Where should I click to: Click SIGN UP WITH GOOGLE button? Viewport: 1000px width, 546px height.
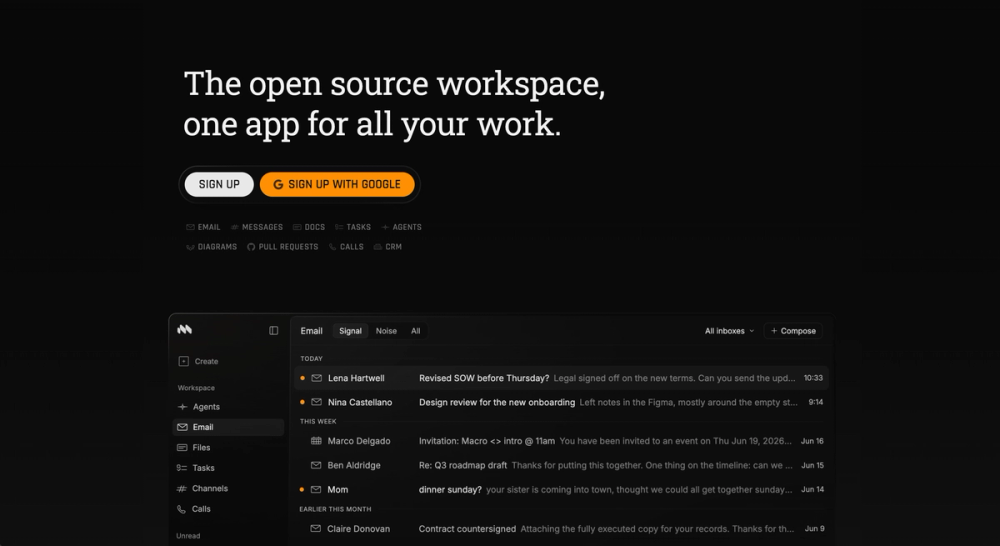337,184
